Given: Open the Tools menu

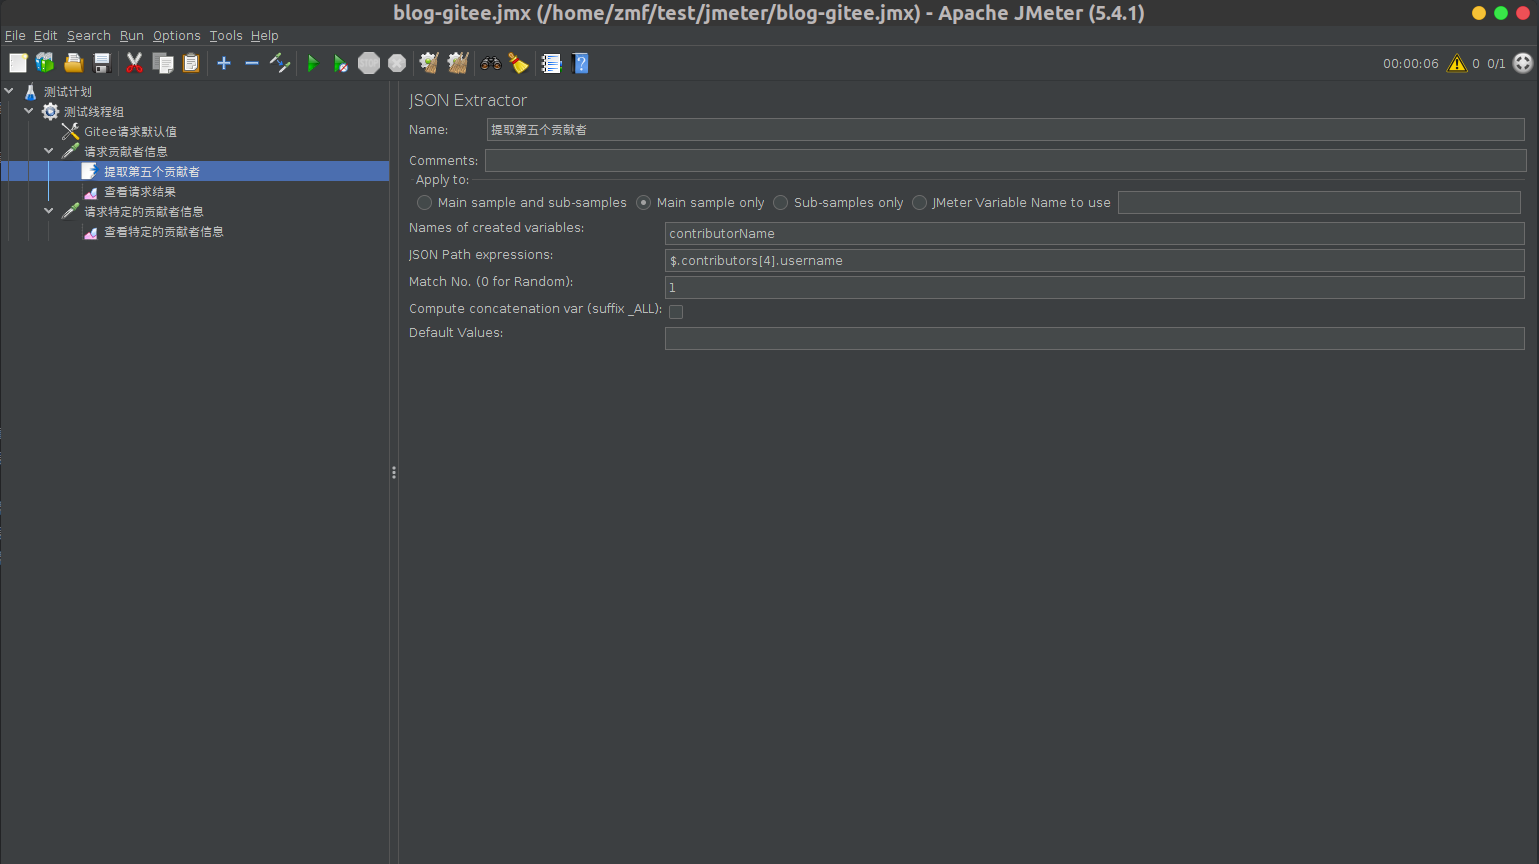Looking at the screenshot, I should point(226,35).
